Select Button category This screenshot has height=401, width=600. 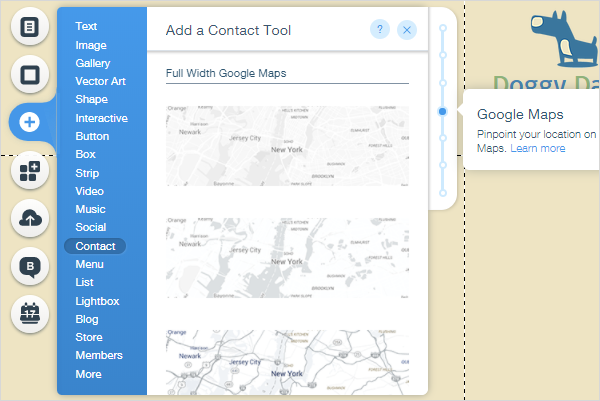click(92, 136)
